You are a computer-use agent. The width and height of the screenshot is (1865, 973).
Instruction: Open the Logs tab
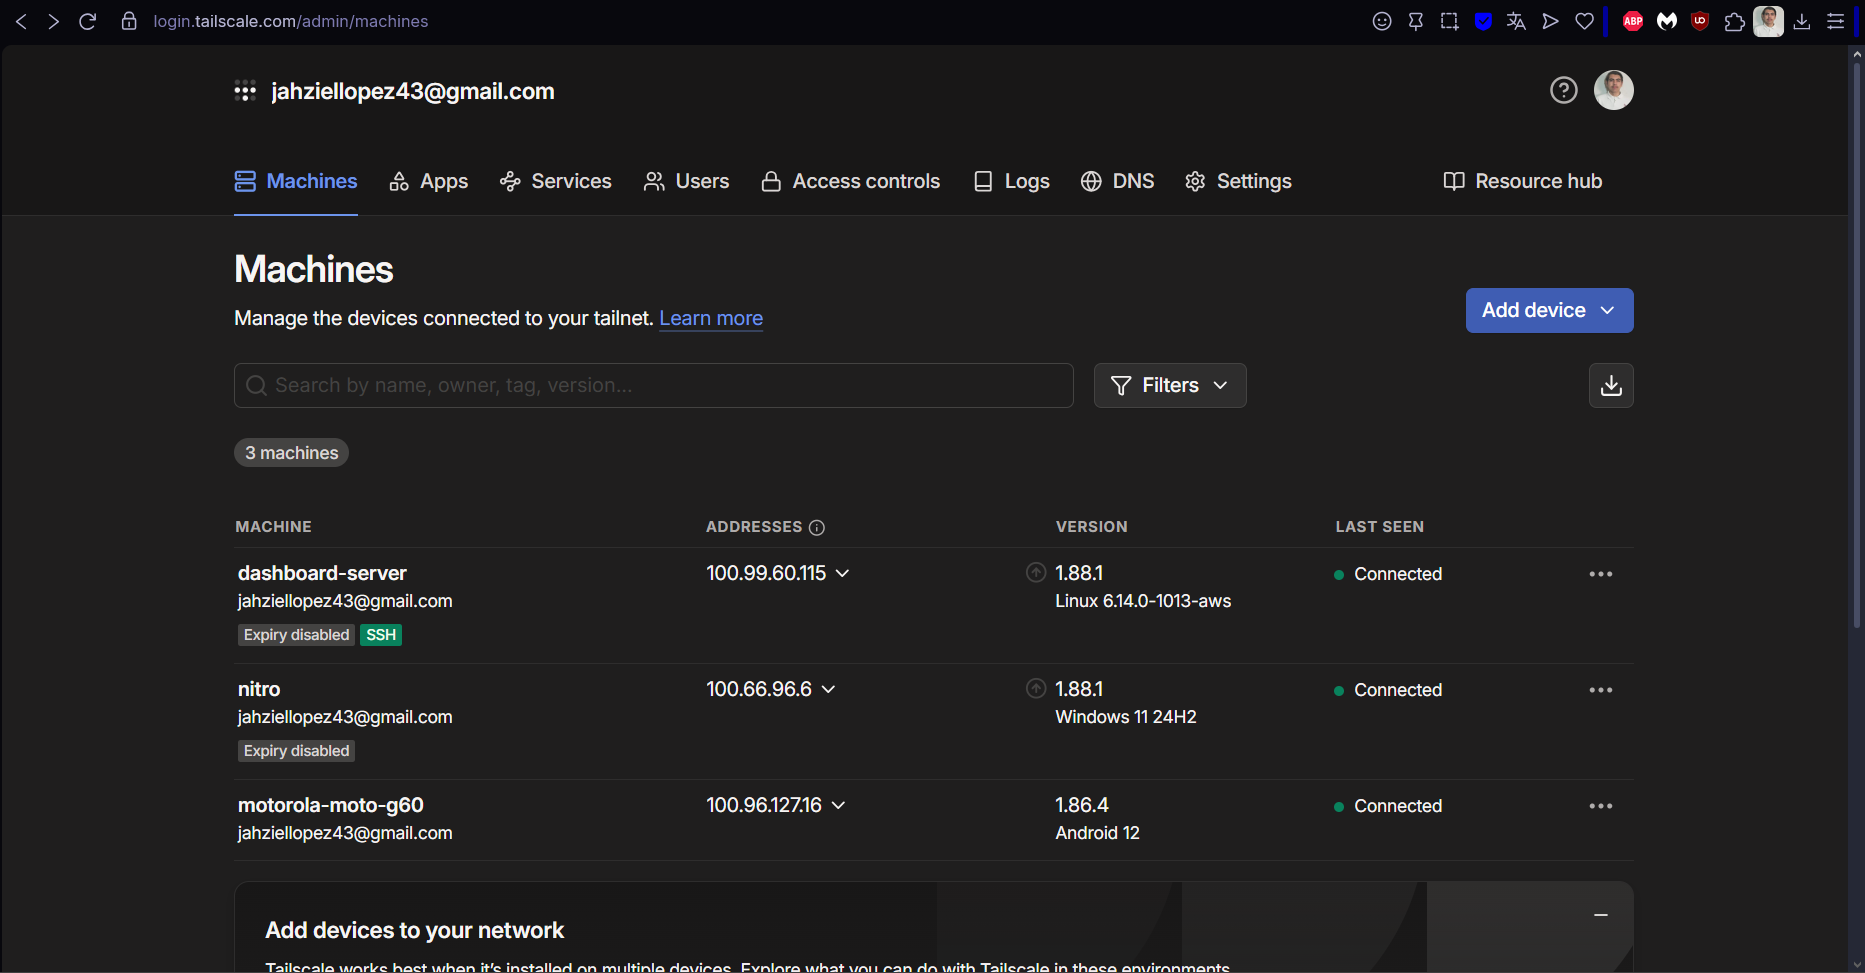(1012, 181)
